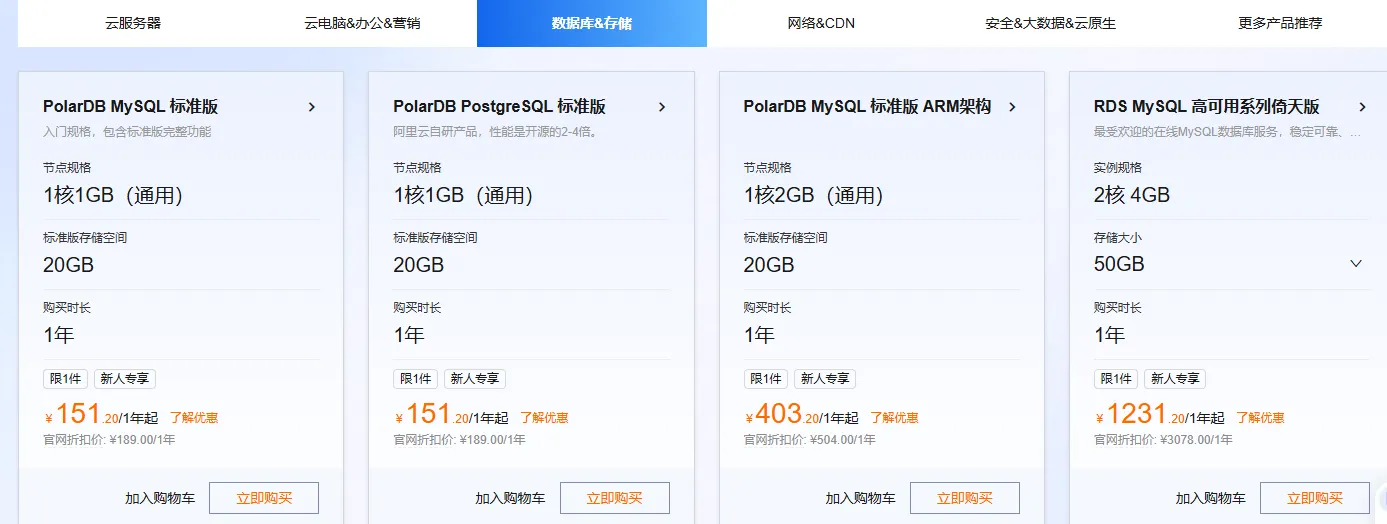Click arrow beside PolarDB MySQL 标准版 title
Screen dimensions: 1387x524
point(312,107)
